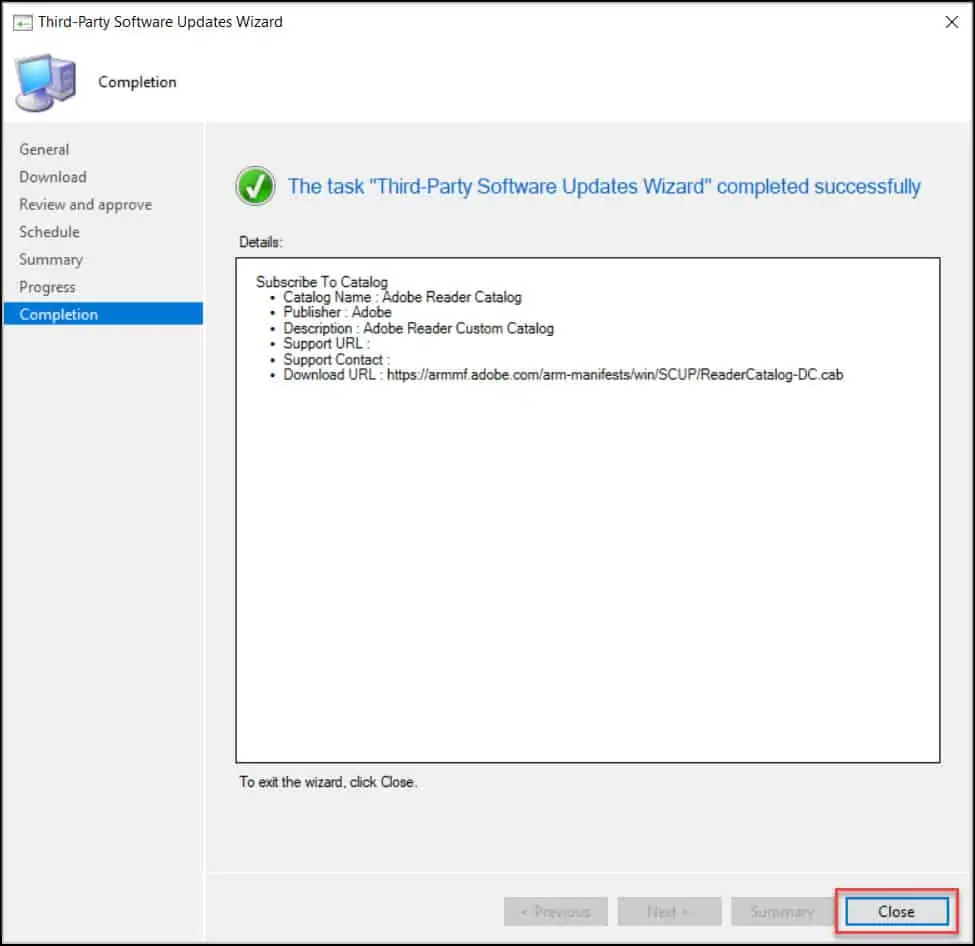This screenshot has width=975, height=946.
Task: Click the Support URL line
Action: pos(326,343)
